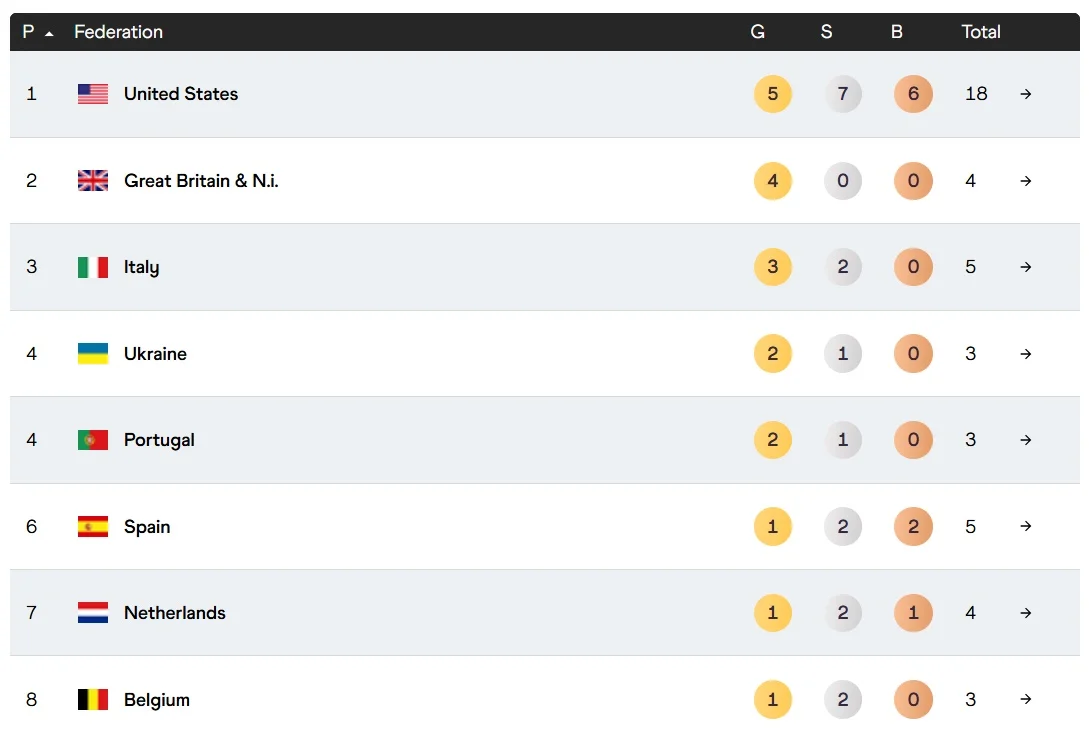This screenshot has width=1089, height=747.
Task: Click the Federation column header
Action: (118, 32)
